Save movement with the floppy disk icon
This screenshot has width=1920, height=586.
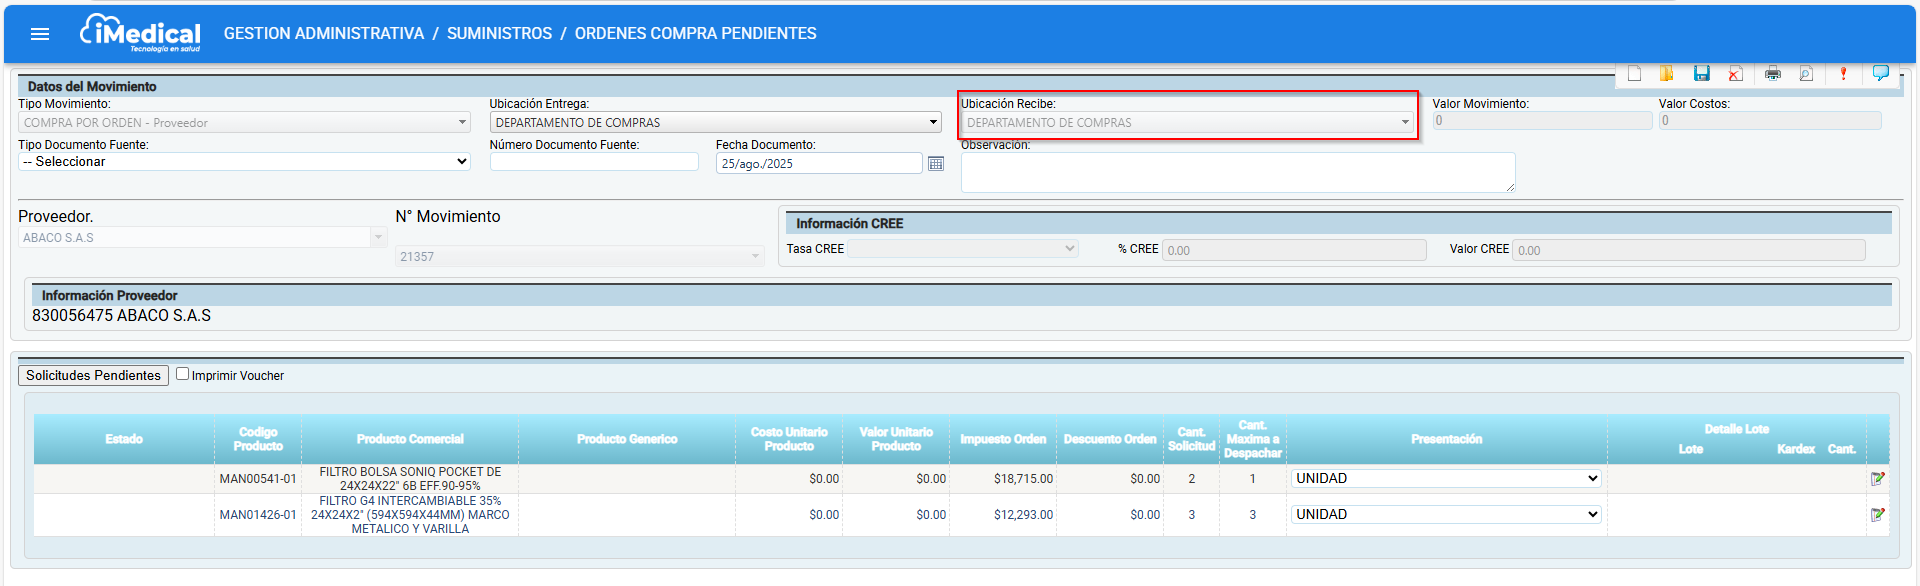tap(1701, 73)
